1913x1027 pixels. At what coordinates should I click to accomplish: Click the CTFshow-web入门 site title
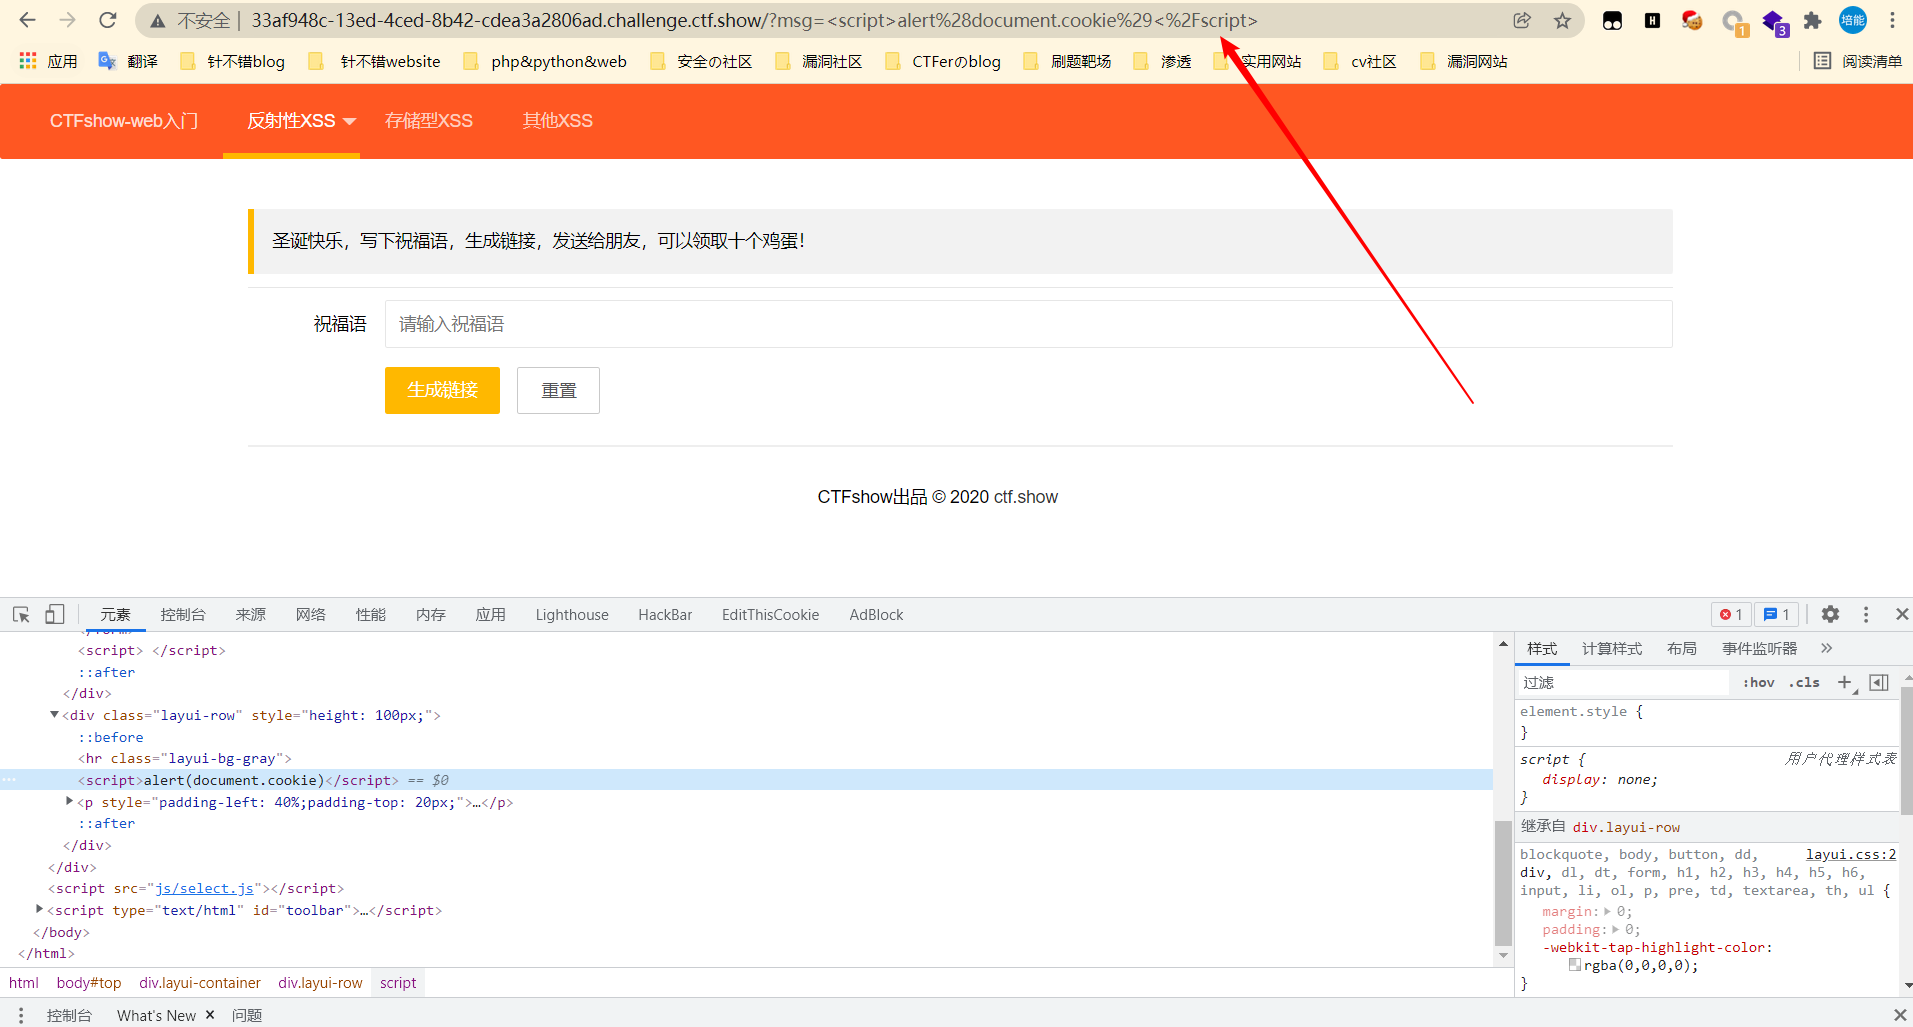pos(124,121)
